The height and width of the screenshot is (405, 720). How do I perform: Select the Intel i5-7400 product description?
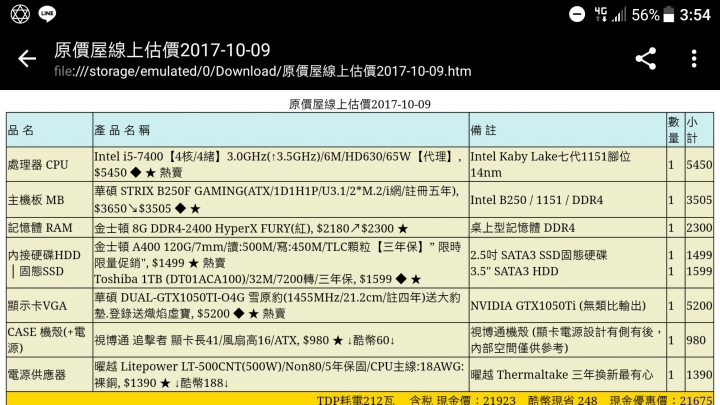pyautogui.click(x=280, y=164)
